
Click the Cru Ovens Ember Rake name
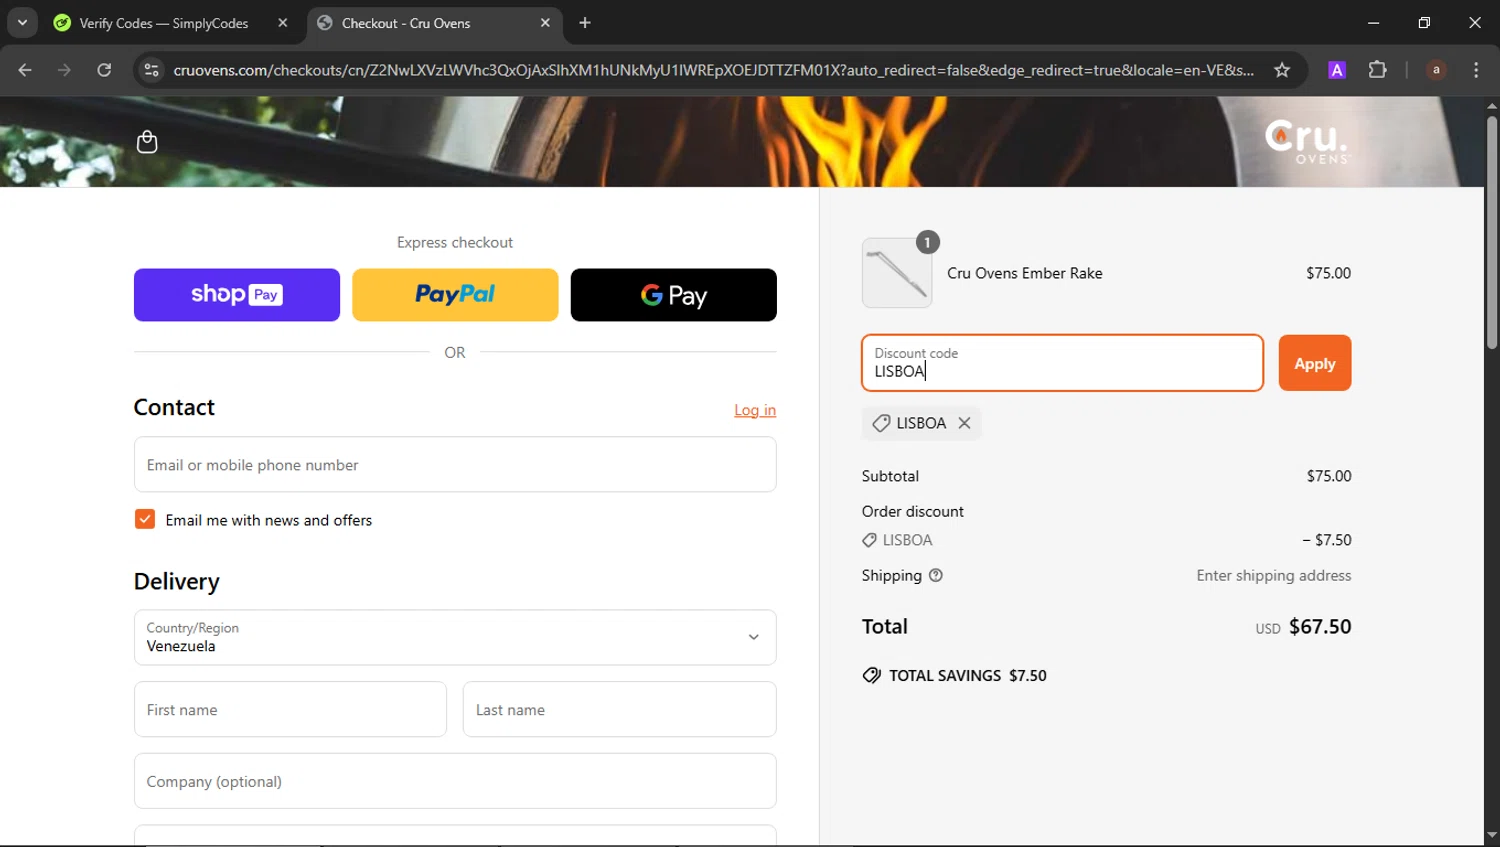[x=1025, y=273]
